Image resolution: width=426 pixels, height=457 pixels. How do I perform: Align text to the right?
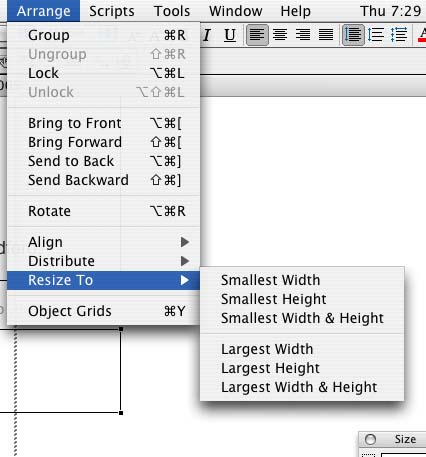point(303,35)
